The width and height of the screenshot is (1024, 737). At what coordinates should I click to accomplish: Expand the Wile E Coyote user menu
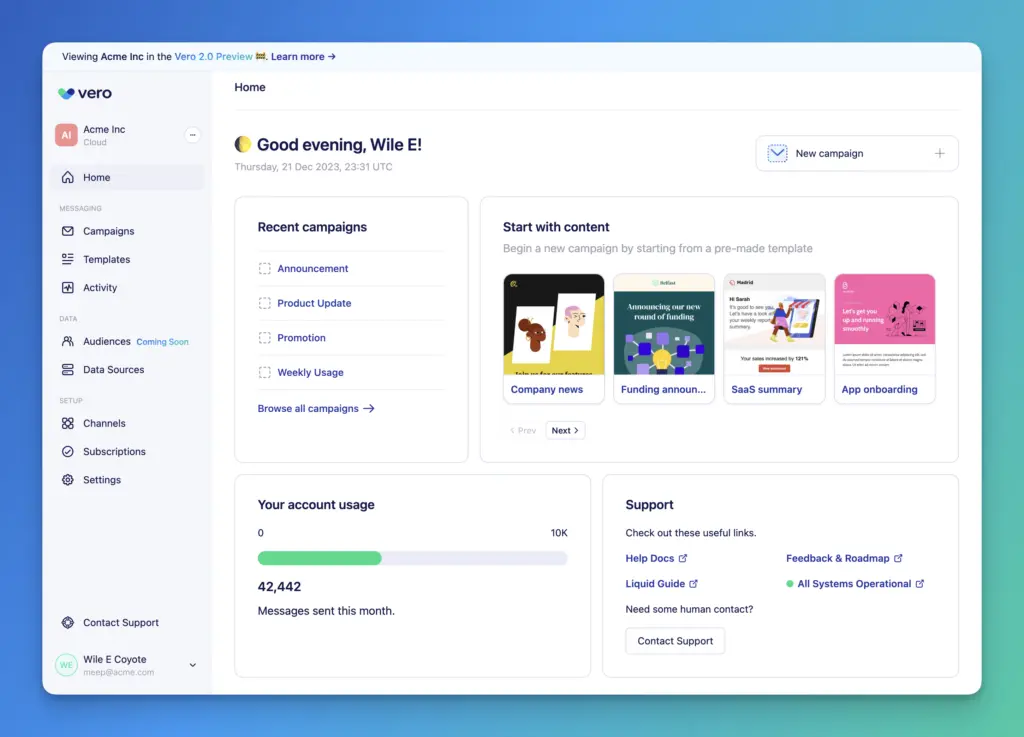tap(193, 665)
